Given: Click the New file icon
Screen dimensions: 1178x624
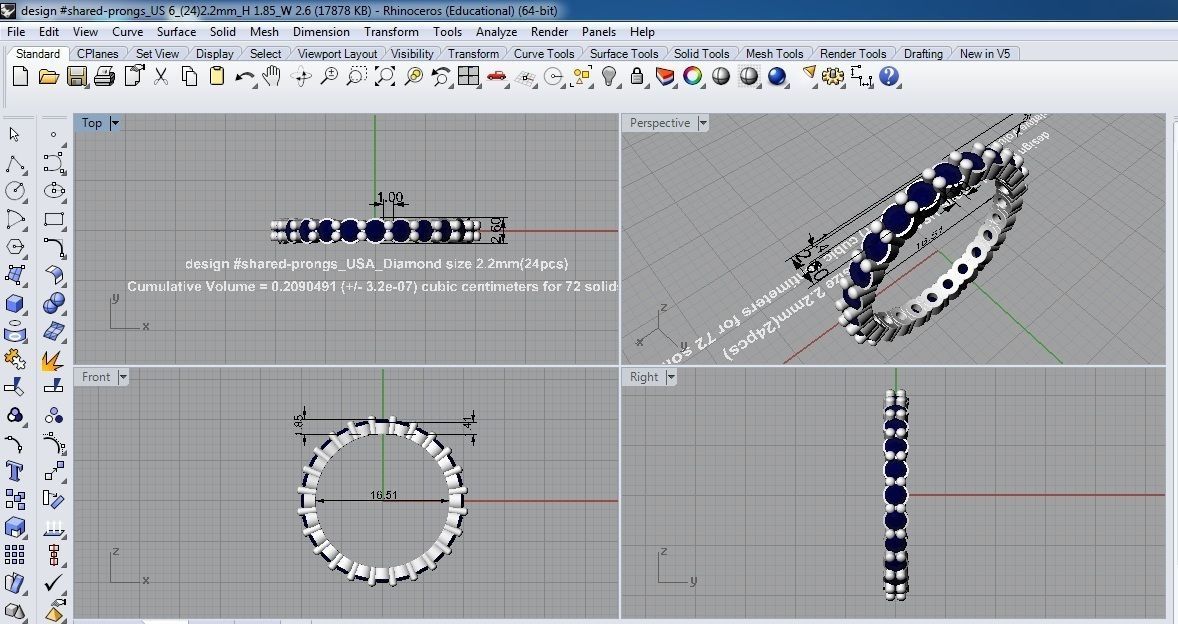Looking at the screenshot, I should 21,76.
